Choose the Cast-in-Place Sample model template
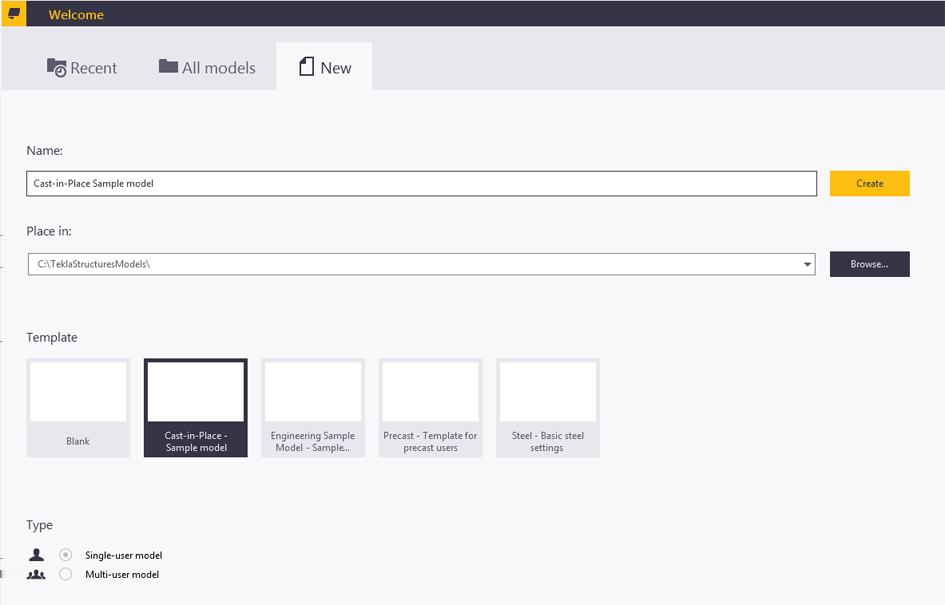The width and height of the screenshot is (945, 605). pos(196,408)
